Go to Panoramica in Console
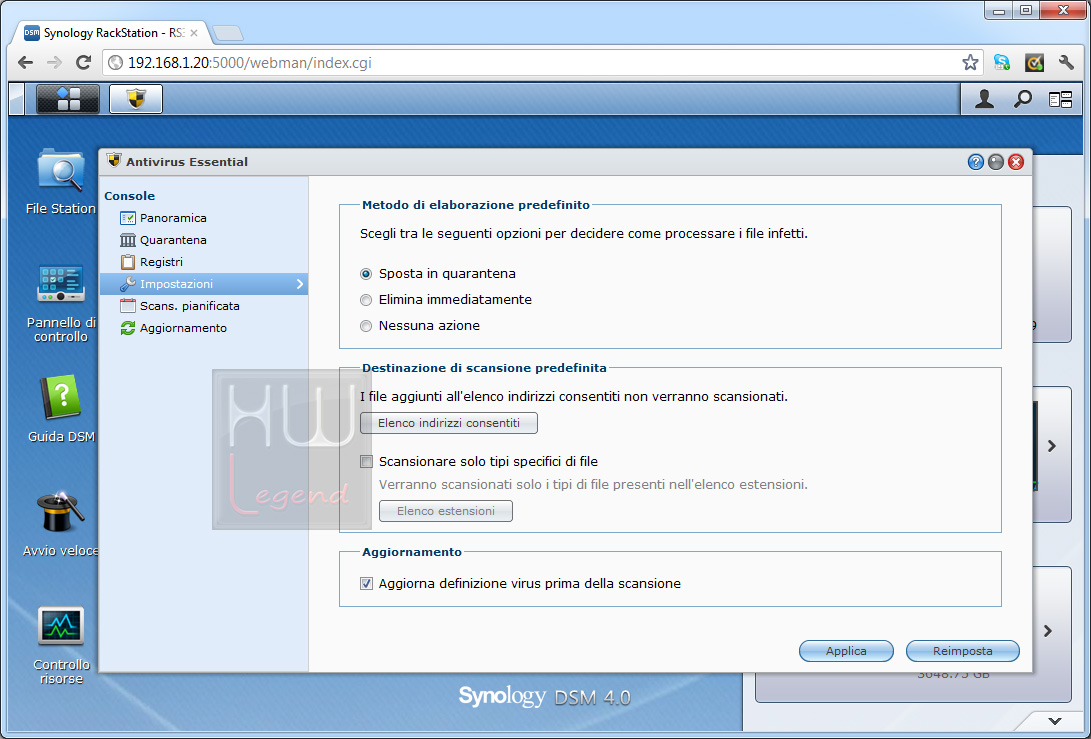This screenshot has height=739, width=1091. click(x=204, y=218)
